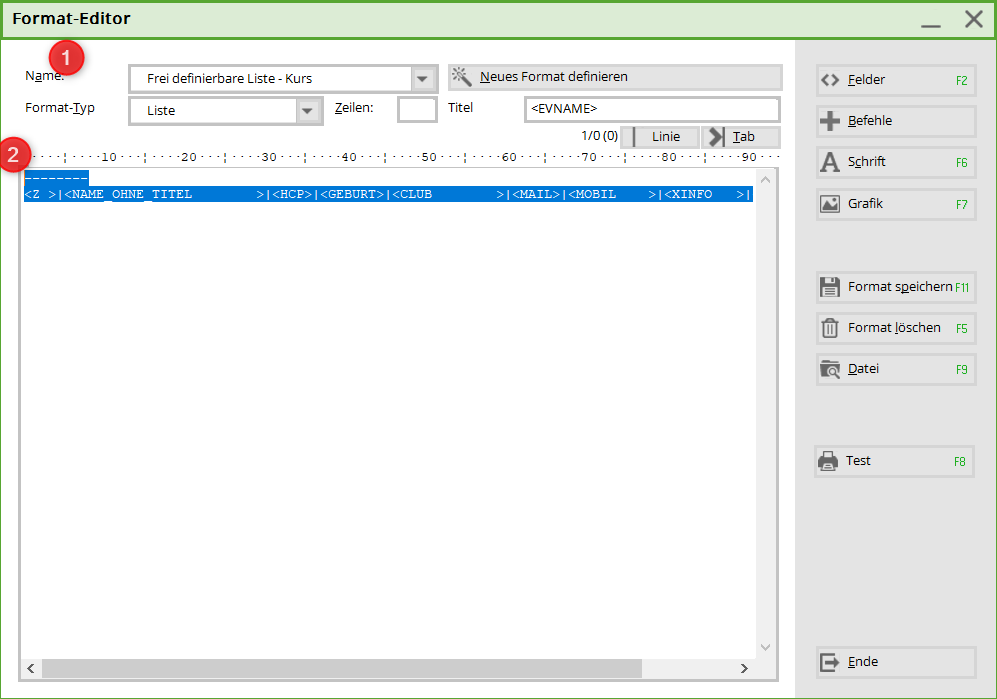Insert a Linie separator
Screen dimensions: 997x699
pos(660,137)
